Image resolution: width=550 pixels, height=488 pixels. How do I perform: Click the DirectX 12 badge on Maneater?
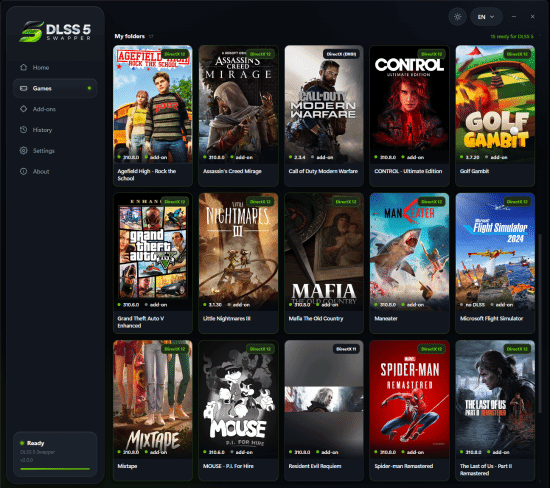431,202
